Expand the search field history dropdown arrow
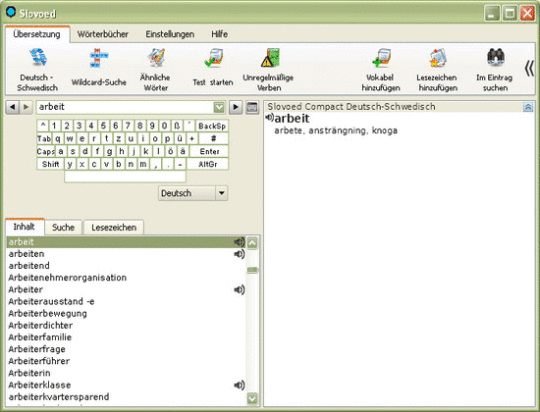 pyautogui.click(x=219, y=107)
